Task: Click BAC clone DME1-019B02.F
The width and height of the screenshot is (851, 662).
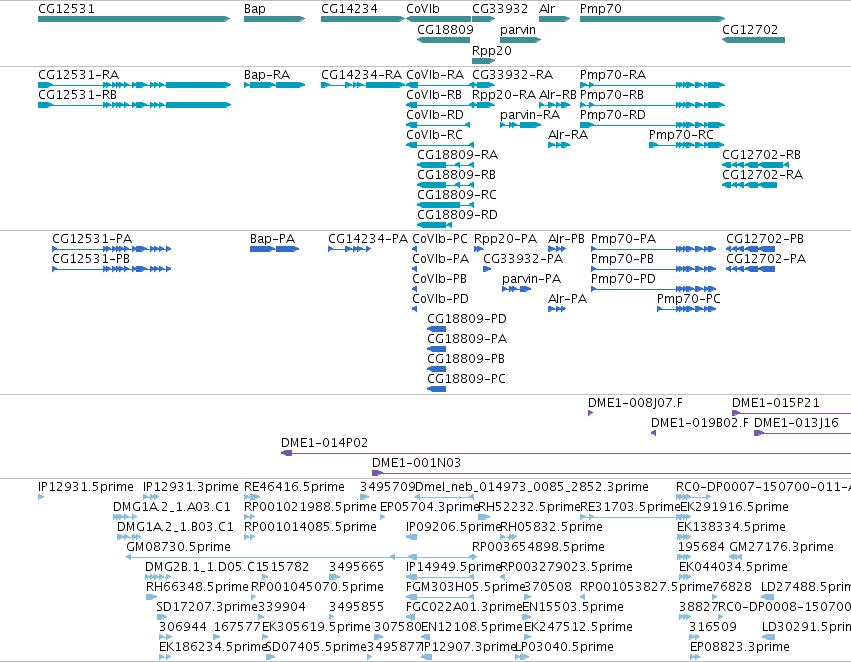Action: click(653, 433)
